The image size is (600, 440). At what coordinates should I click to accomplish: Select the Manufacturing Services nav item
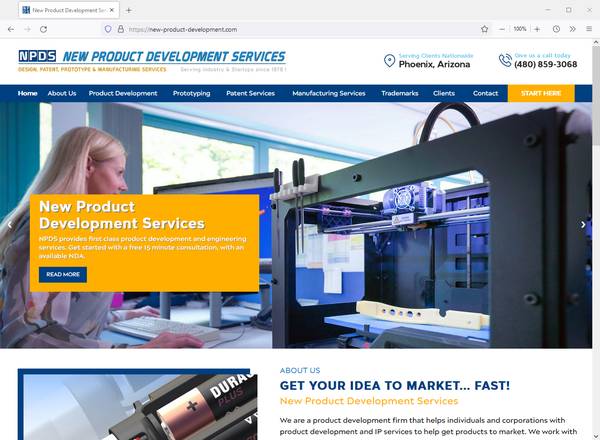point(328,93)
